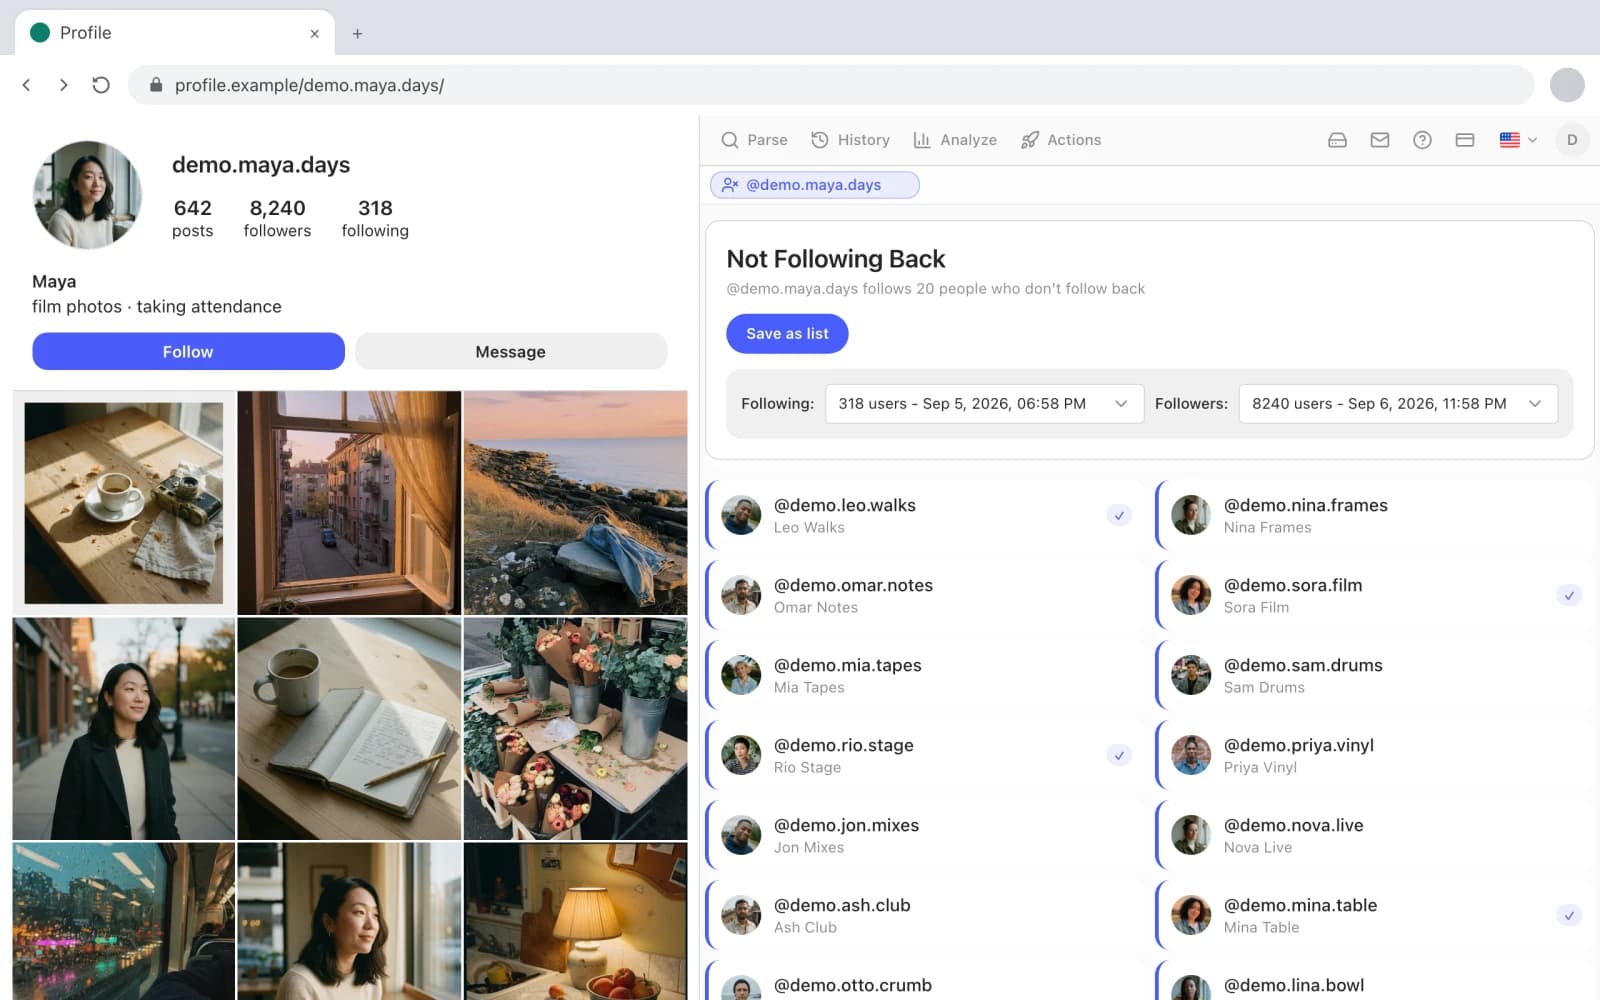Click Omar Notes avatar

click(x=741, y=596)
